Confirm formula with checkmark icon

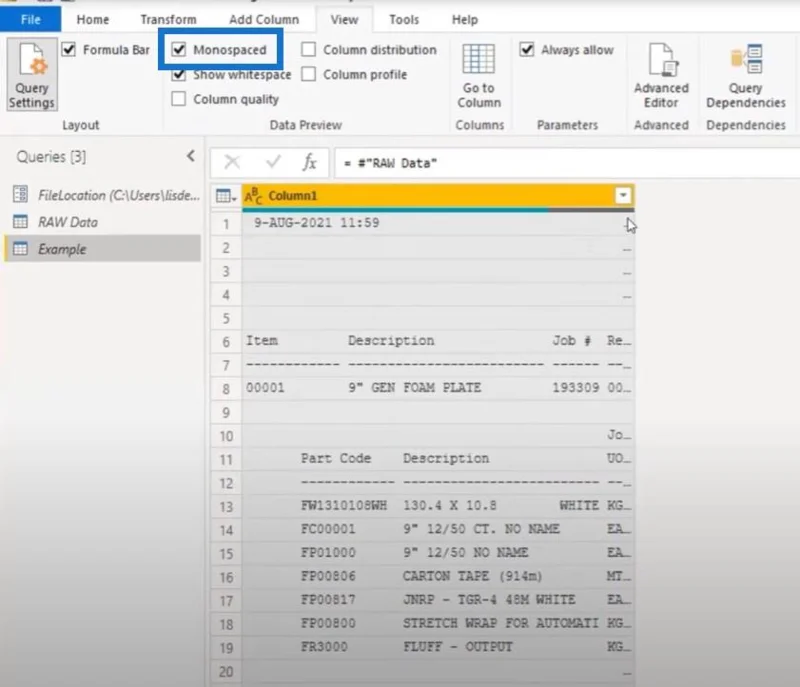click(273, 162)
